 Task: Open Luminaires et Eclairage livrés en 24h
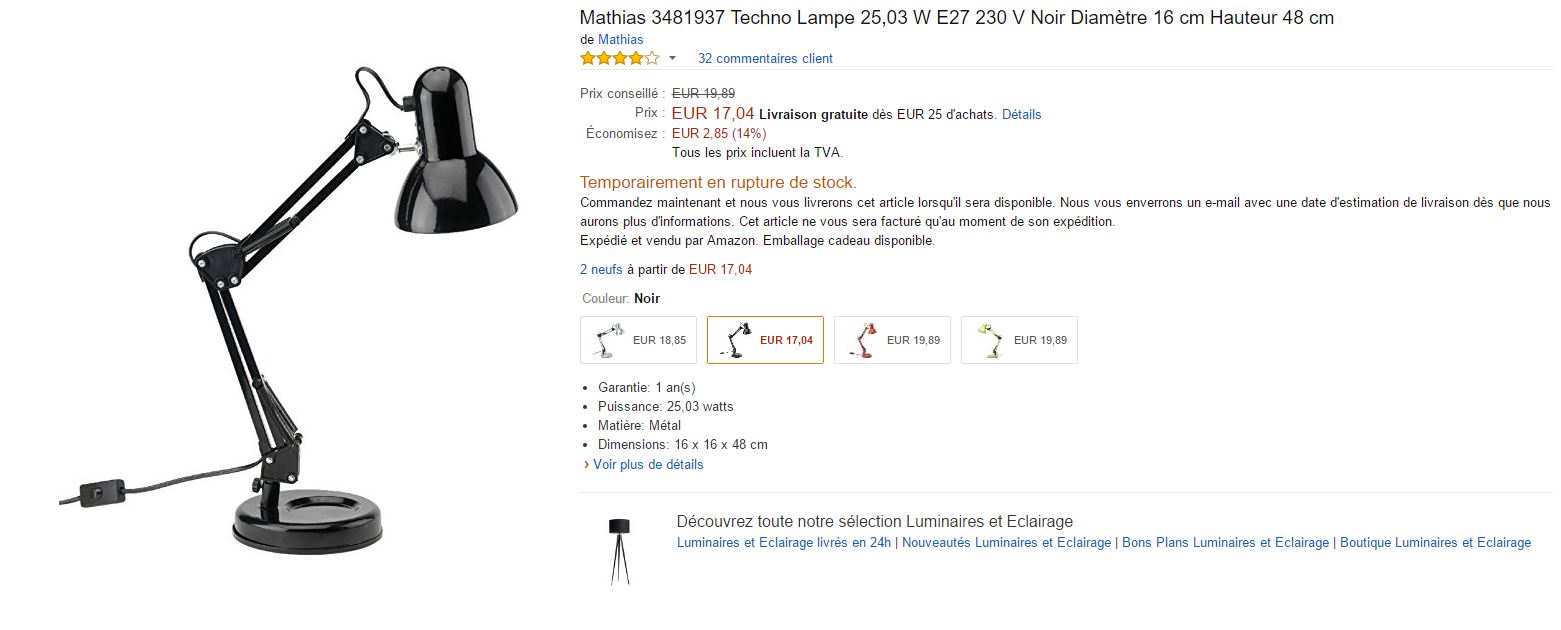tap(783, 542)
